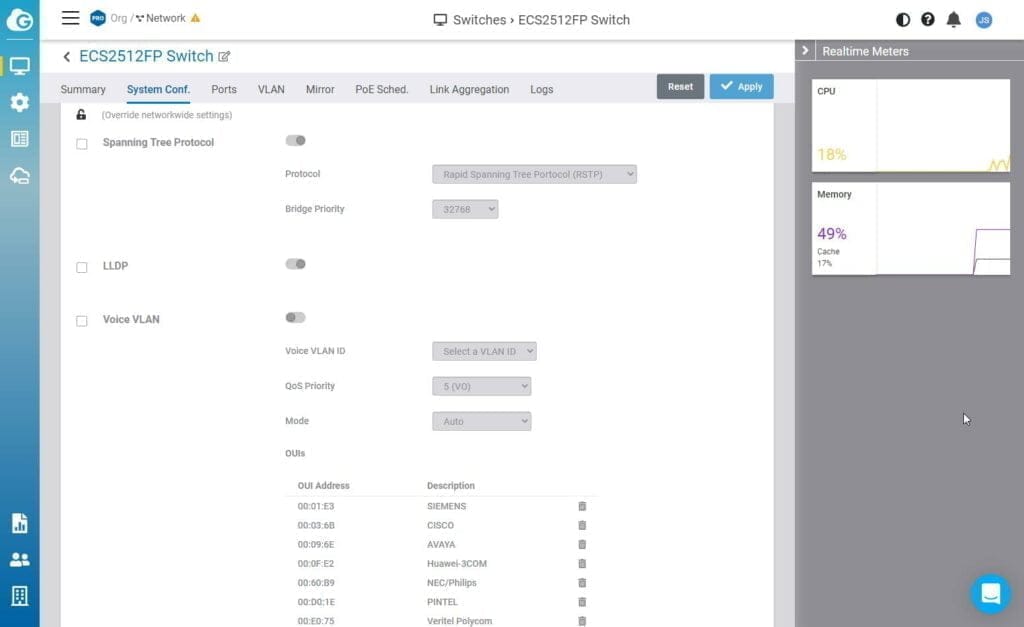Image resolution: width=1024 pixels, height=627 pixels.
Task: Toggle the LLDP switch
Action: [x=295, y=264]
